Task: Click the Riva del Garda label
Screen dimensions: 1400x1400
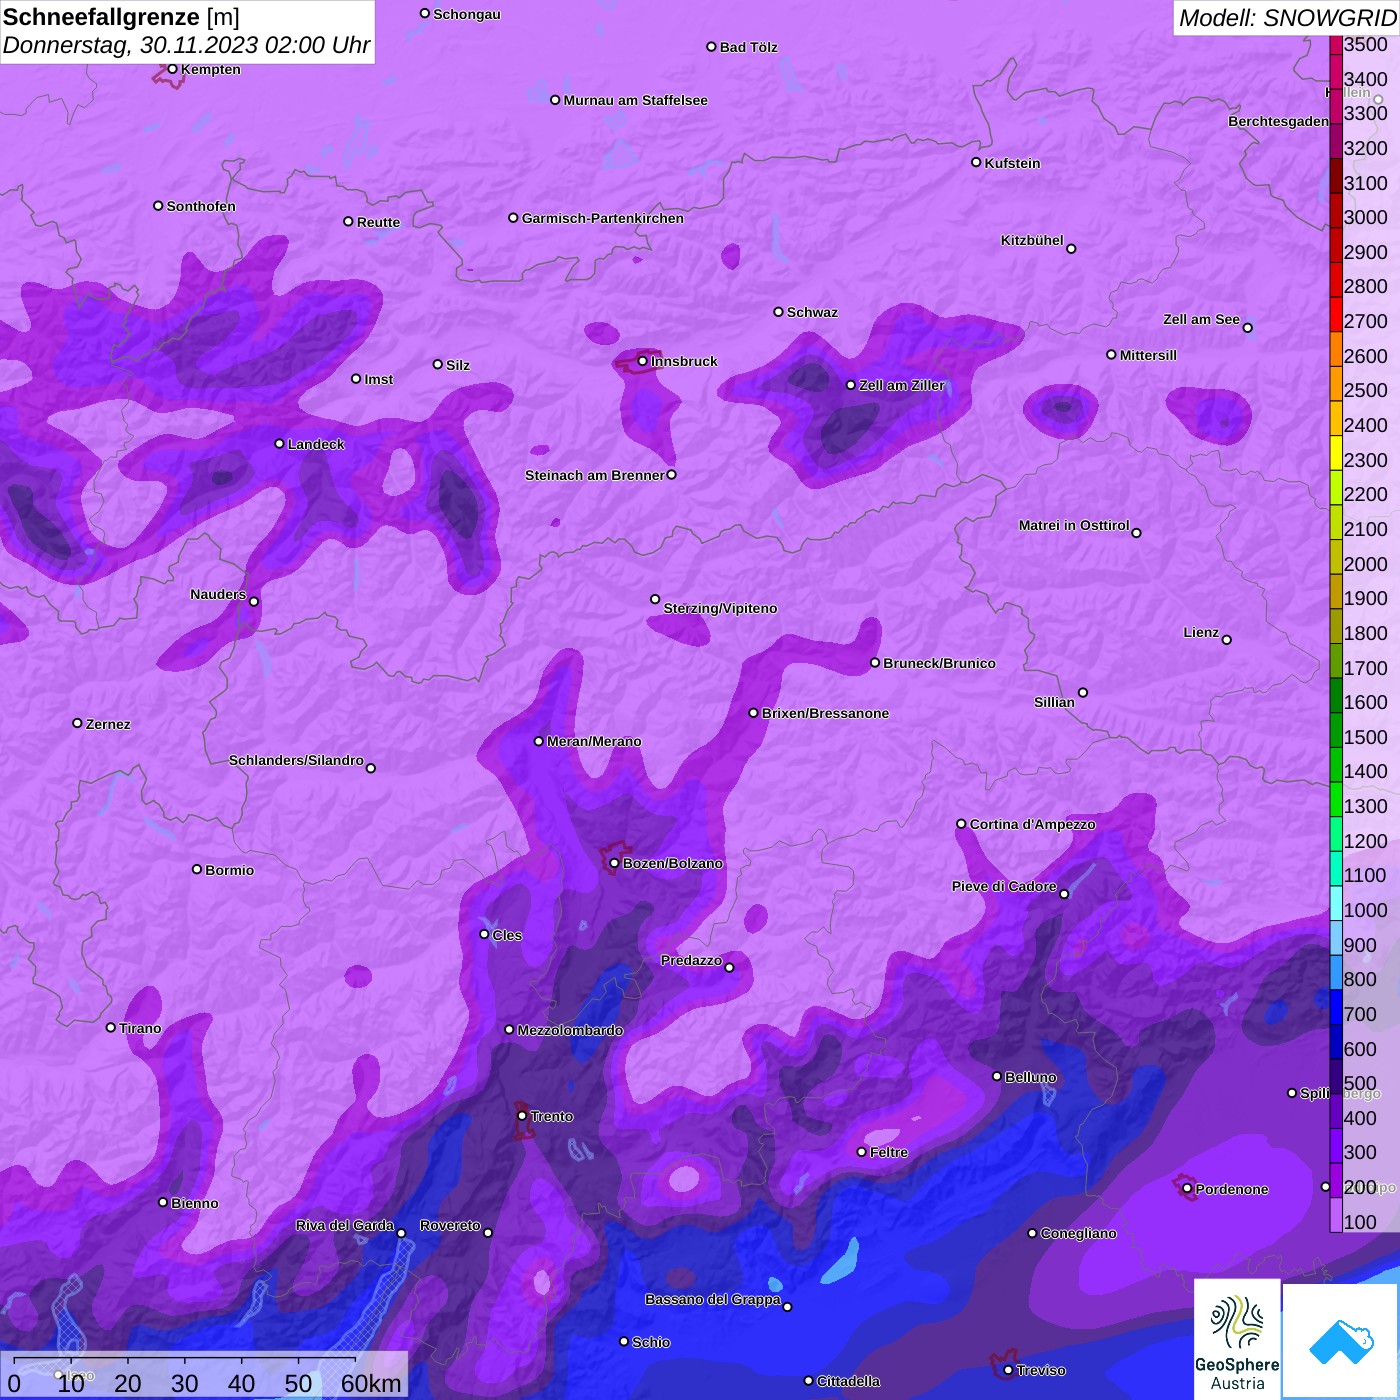Action: click(345, 1225)
